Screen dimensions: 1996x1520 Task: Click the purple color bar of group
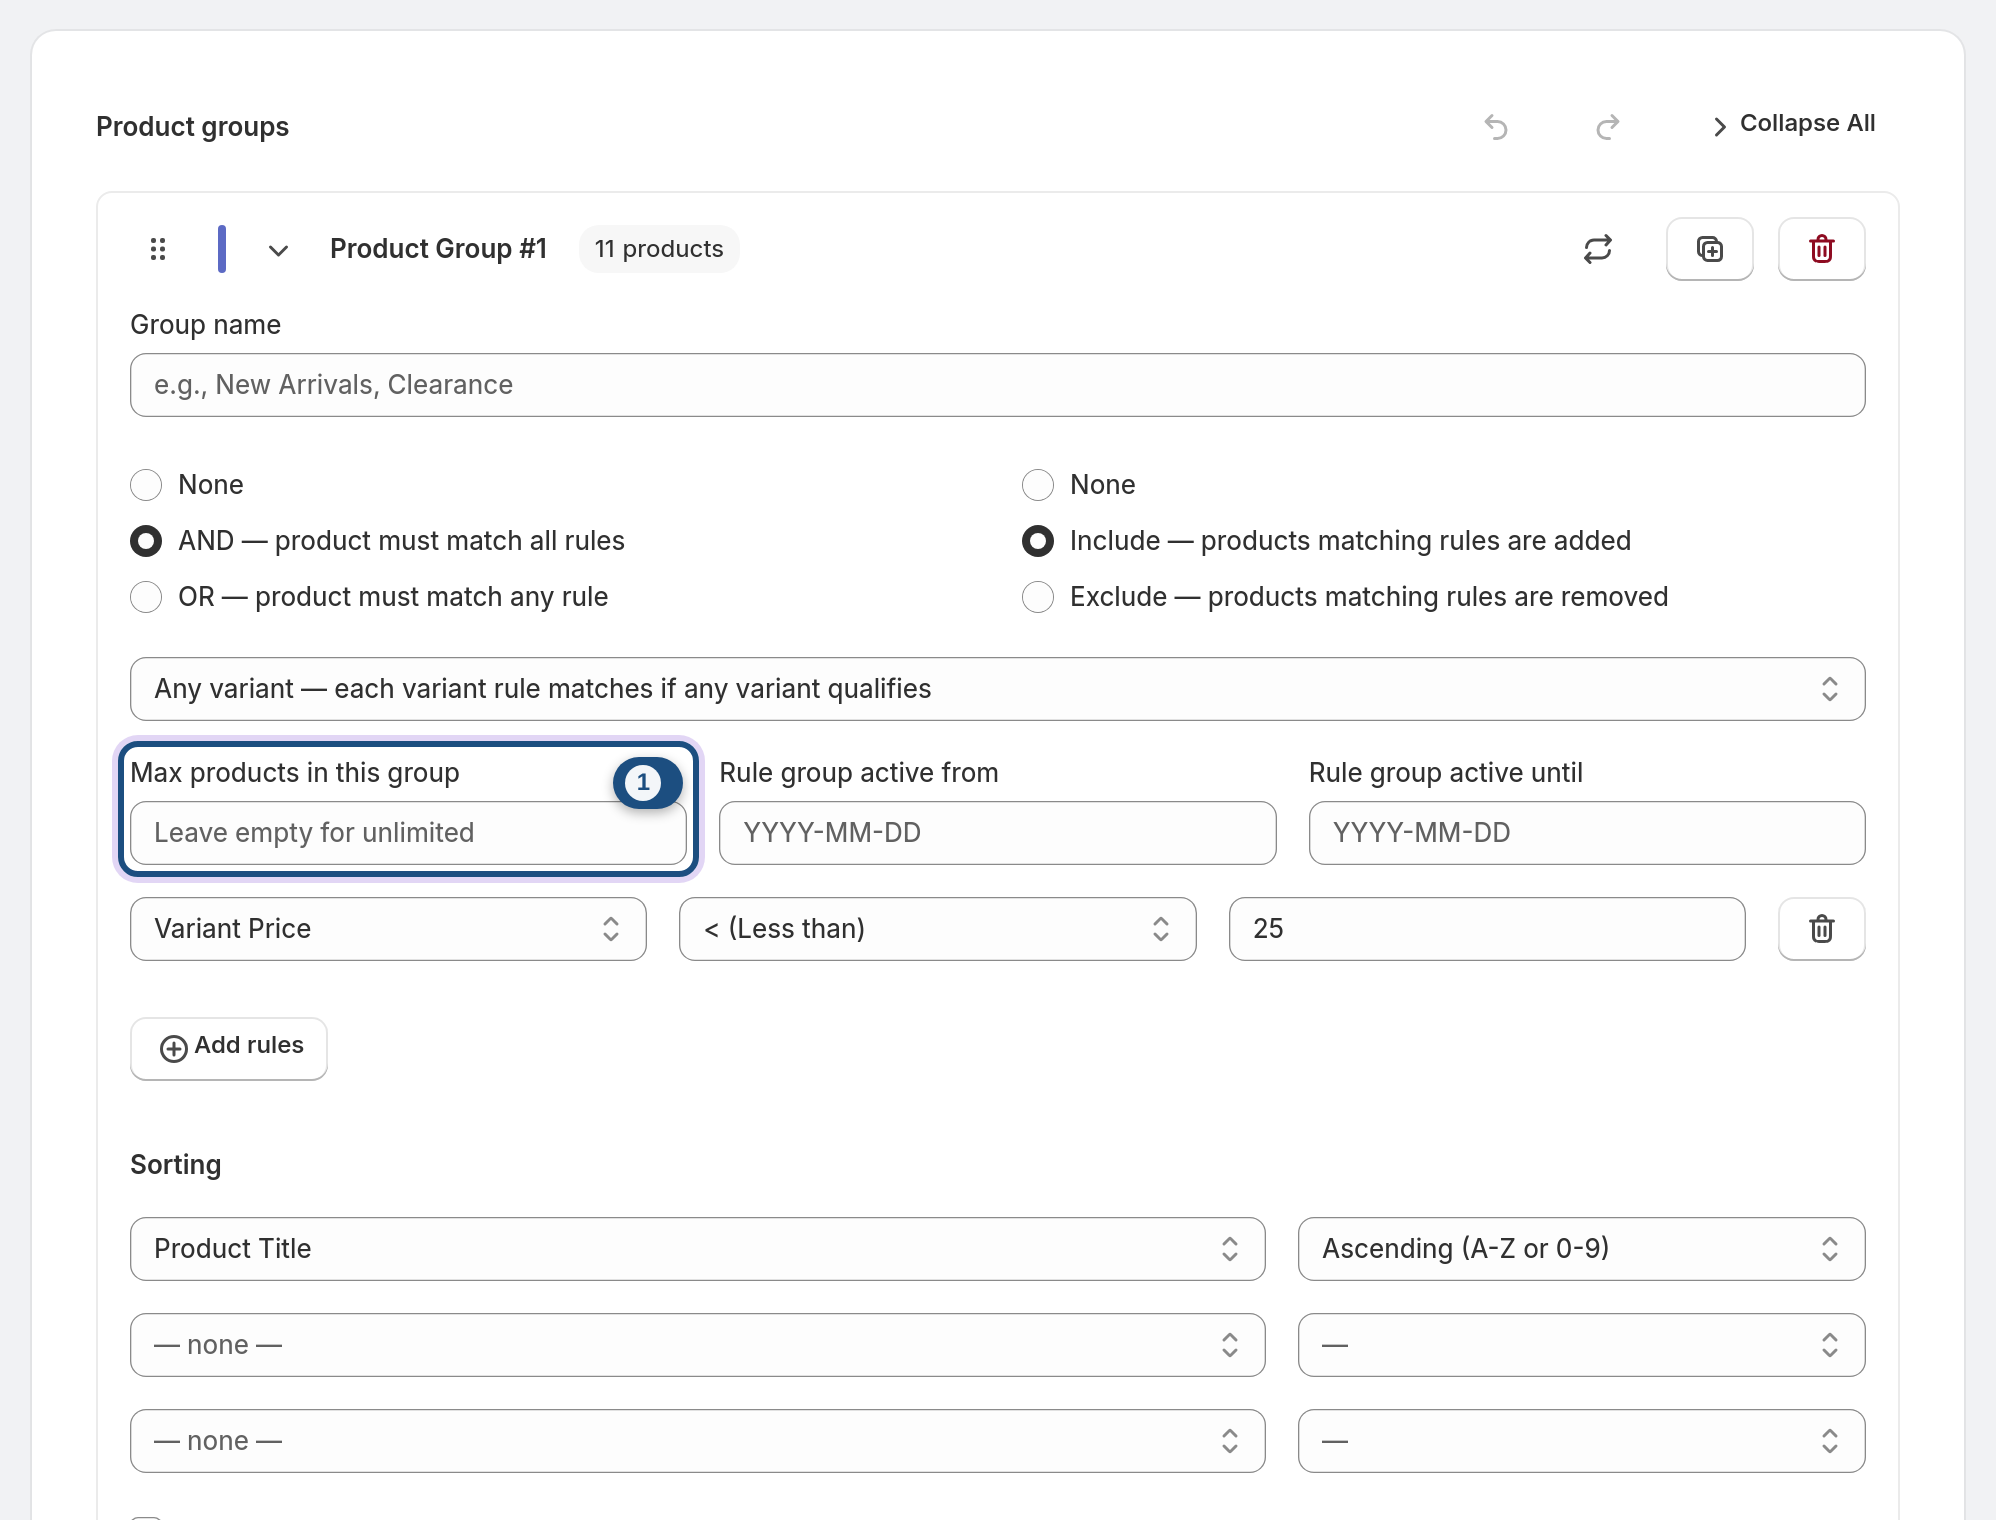[x=222, y=249]
